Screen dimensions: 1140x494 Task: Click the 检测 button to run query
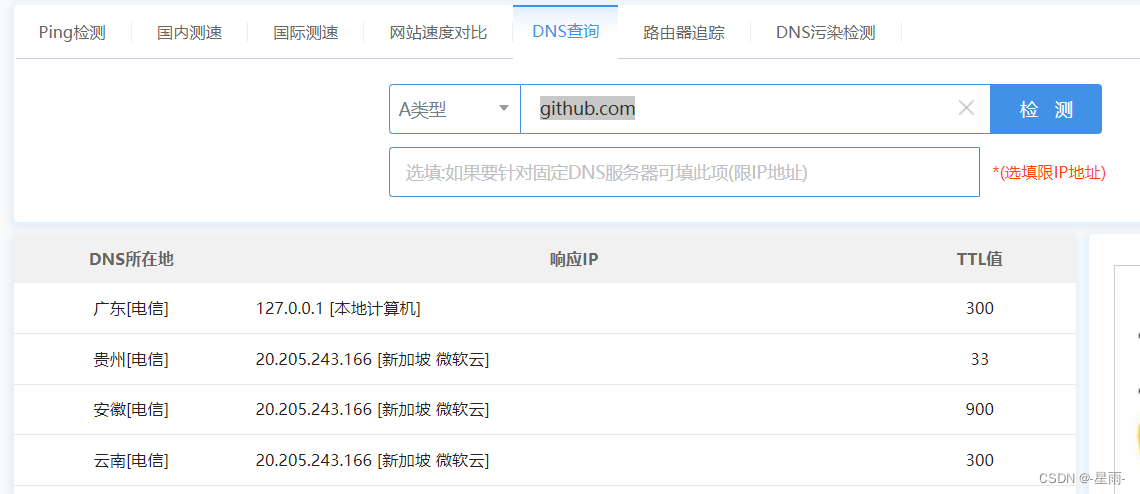click(1046, 109)
